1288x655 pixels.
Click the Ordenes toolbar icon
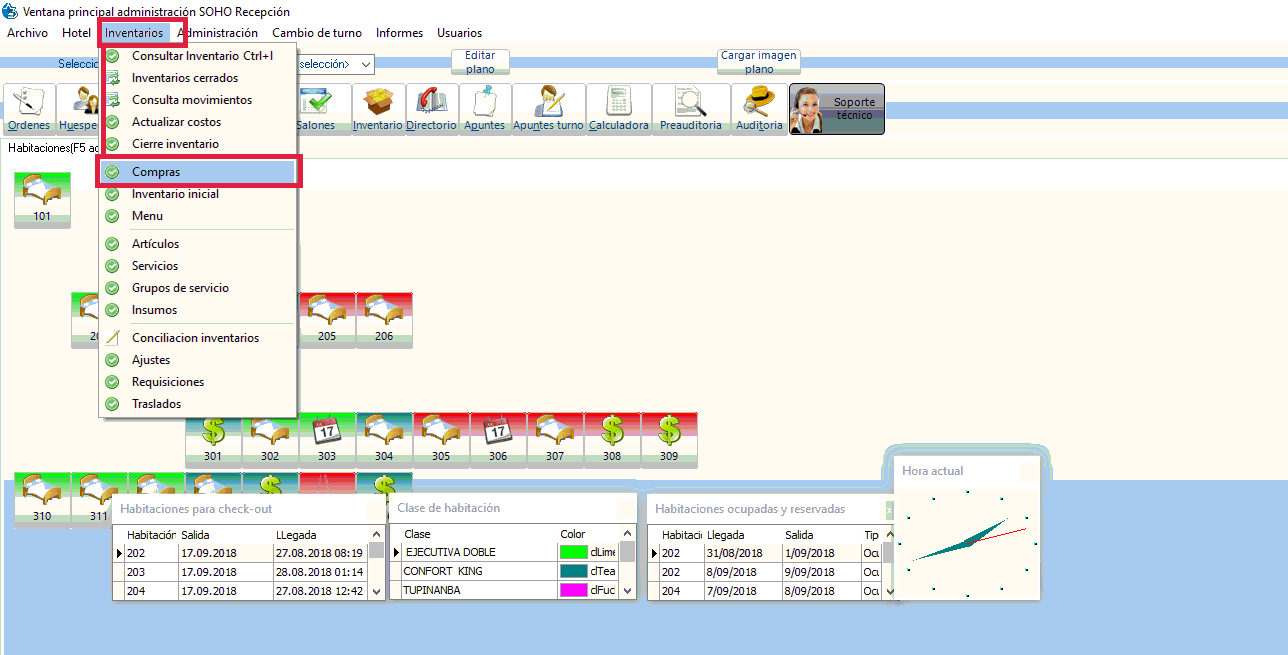point(28,108)
